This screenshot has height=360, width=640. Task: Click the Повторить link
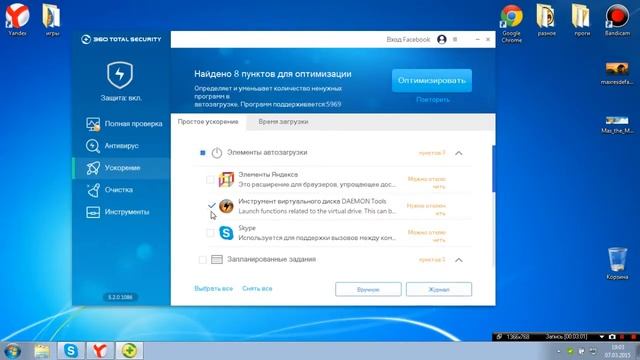(x=433, y=99)
